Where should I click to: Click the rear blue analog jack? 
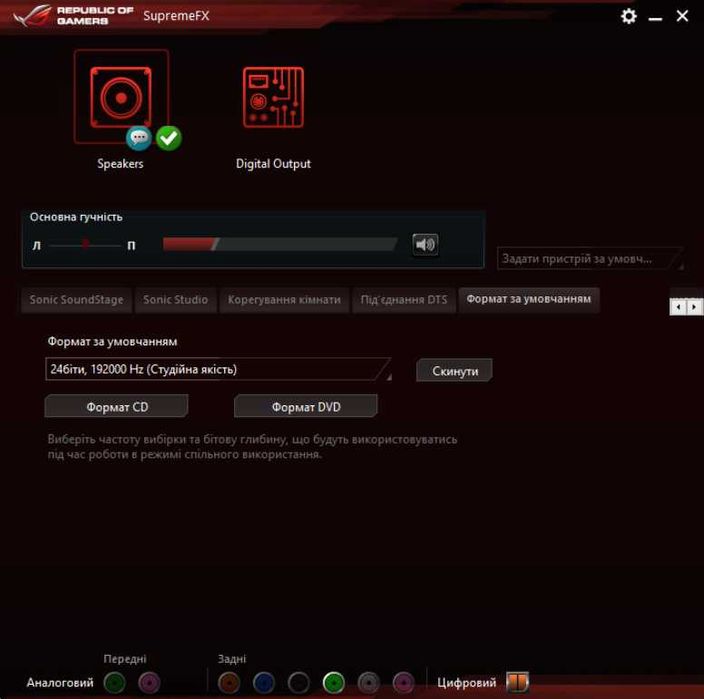tap(264, 683)
